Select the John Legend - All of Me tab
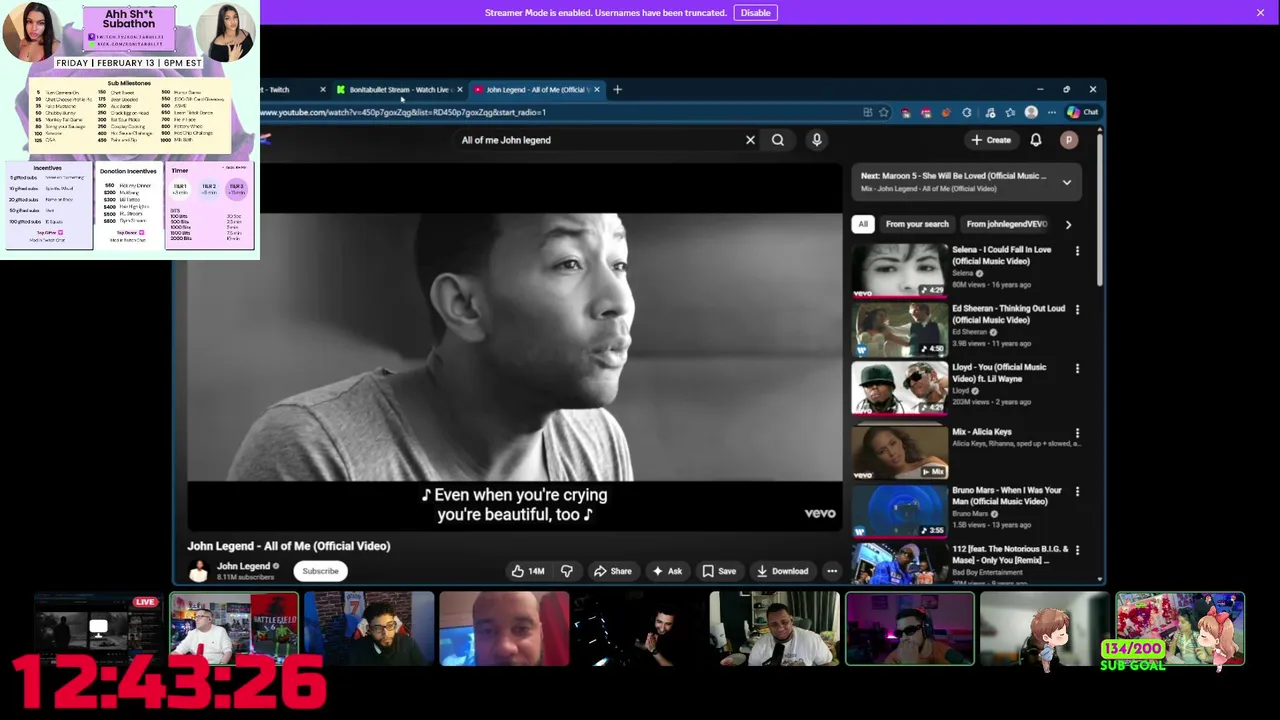 point(537,89)
